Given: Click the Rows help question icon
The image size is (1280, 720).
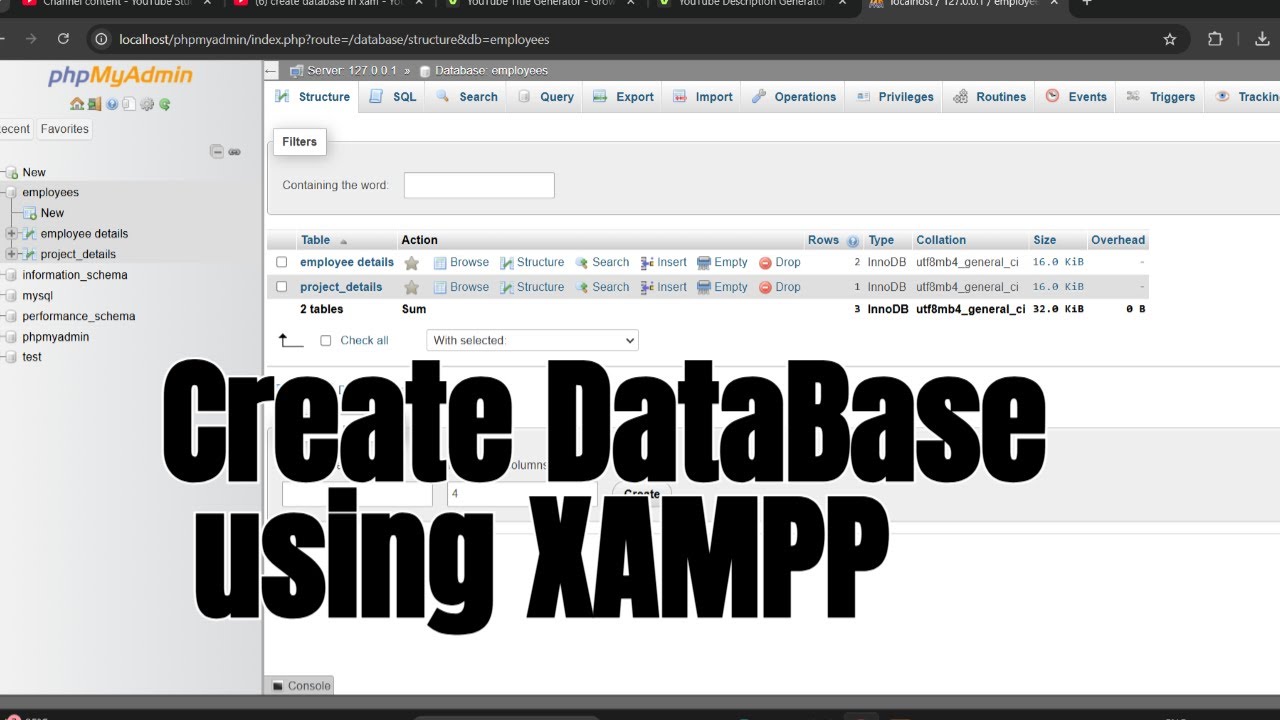Looking at the screenshot, I should pos(853,241).
